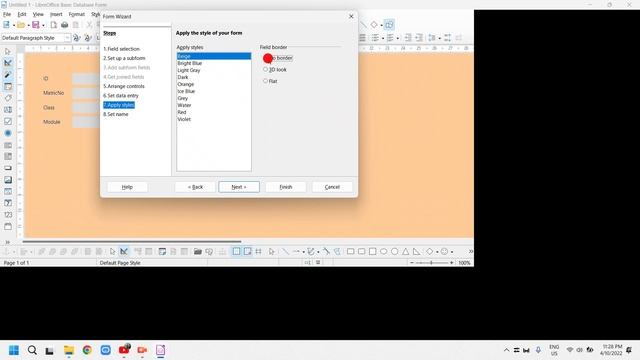Open the Insert menu
This screenshot has height=360, width=640.
click(56, 14)
